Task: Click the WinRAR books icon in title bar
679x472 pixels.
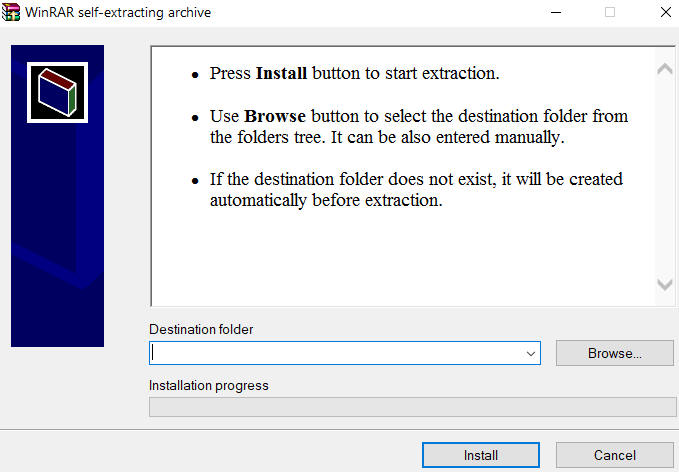Action: coord(13,12)
